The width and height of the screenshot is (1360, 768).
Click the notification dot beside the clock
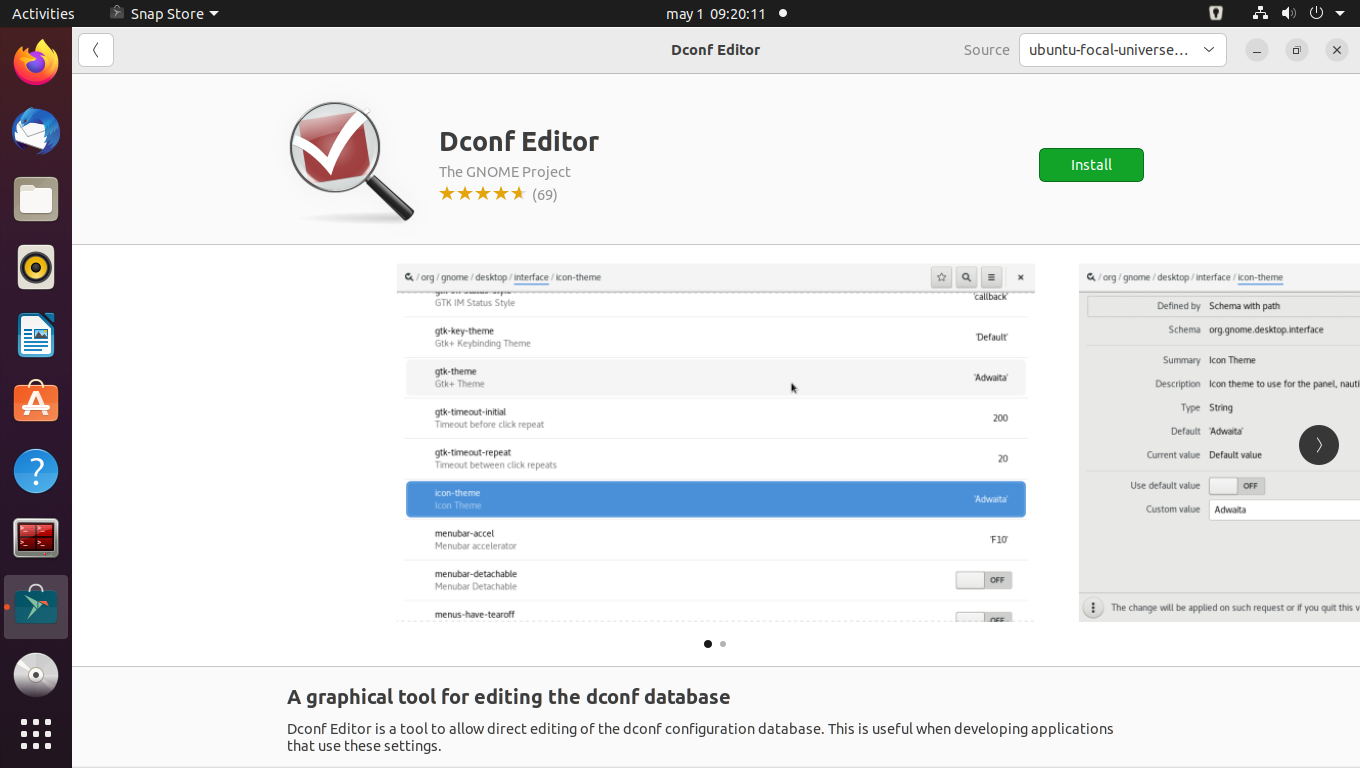(782, 13)
